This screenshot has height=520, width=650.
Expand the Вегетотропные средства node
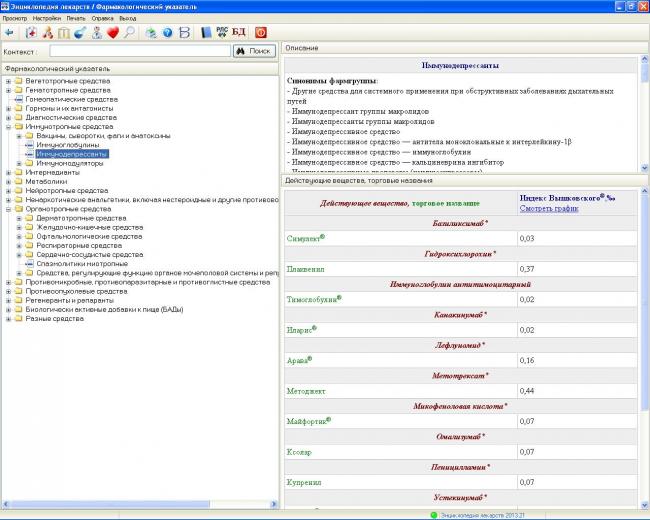point(8,81)
